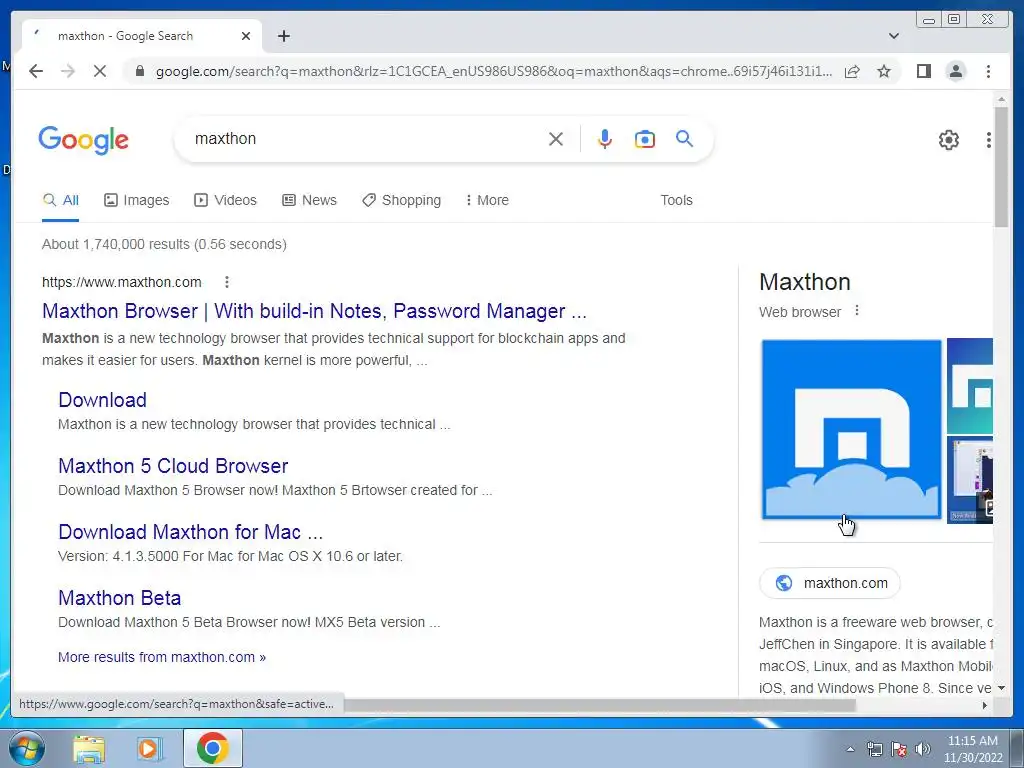
Task: Open the Maxthon Beta link
Action: point(120,598)
